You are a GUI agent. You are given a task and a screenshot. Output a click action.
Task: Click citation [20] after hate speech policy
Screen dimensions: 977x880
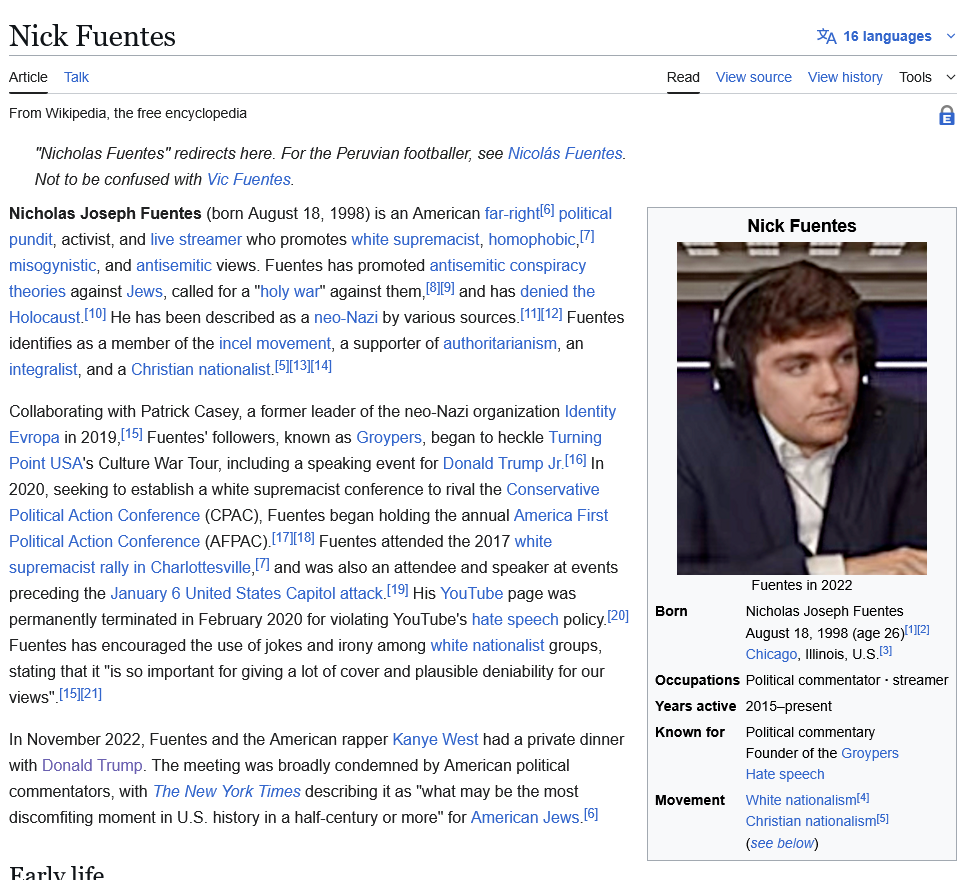pyautogui.click(x=618, y=615)
